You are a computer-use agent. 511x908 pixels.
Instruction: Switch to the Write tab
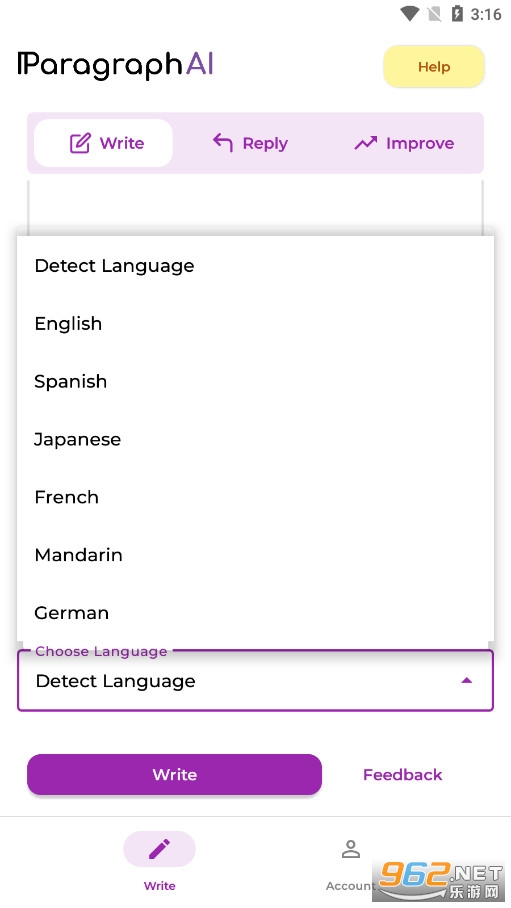click(103, 143)
